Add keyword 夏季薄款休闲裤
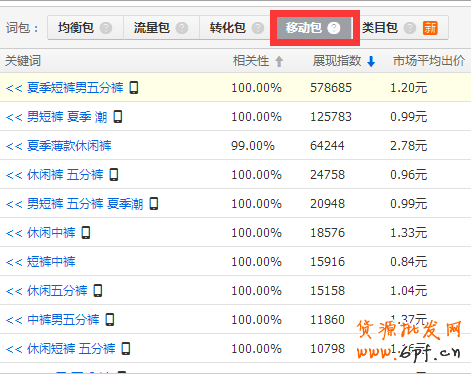 coord(59,146)
